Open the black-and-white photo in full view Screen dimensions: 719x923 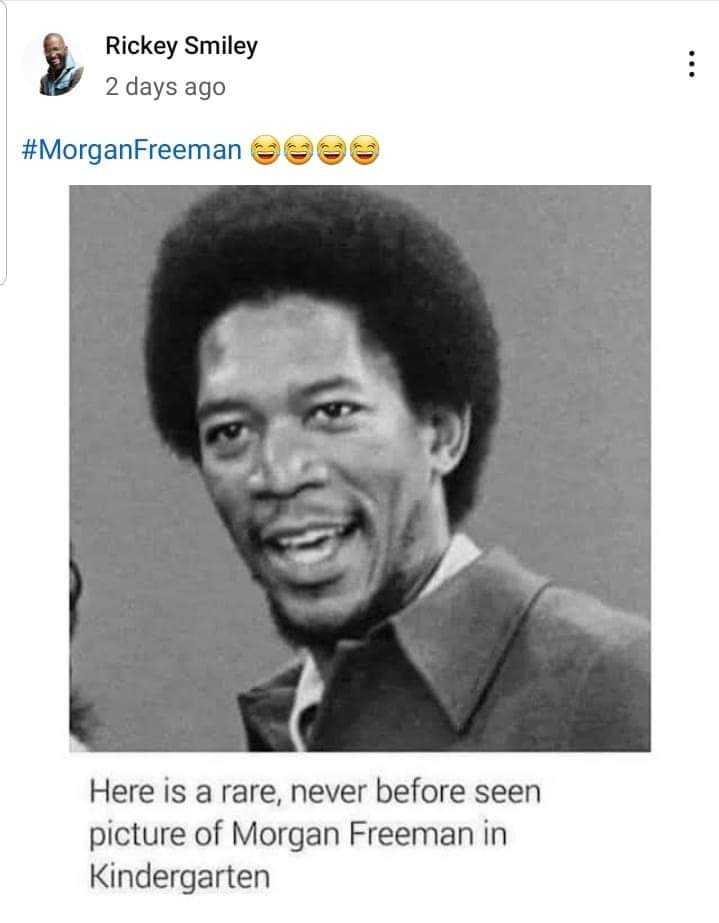360,468
